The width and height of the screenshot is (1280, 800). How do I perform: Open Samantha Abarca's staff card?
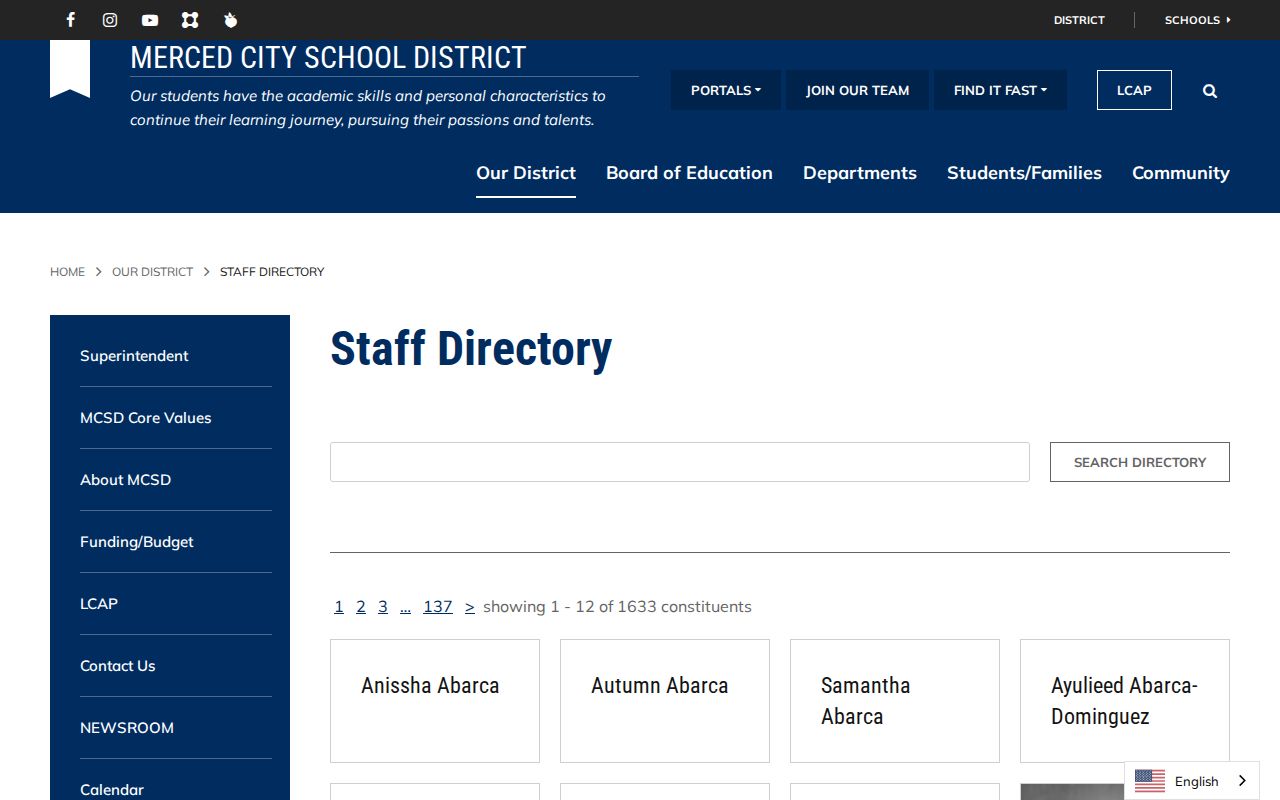pyautogui.click(x=895, y=701)
